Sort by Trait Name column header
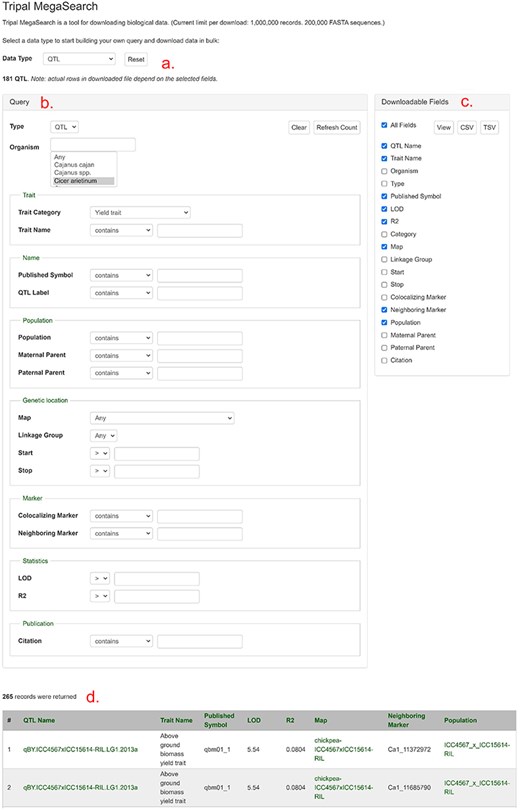This screenshot has height=810, width=520. coord(176,720)
